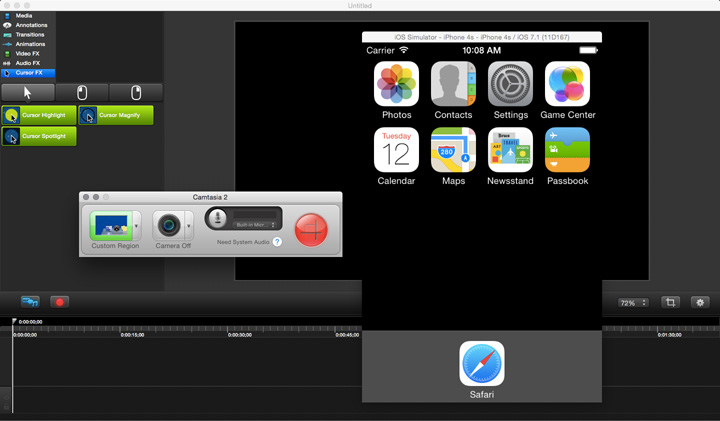The width and height of the screenshot is (720, 421).
Task: Select the canvas crop tool
Action: (x=670, y=302)
